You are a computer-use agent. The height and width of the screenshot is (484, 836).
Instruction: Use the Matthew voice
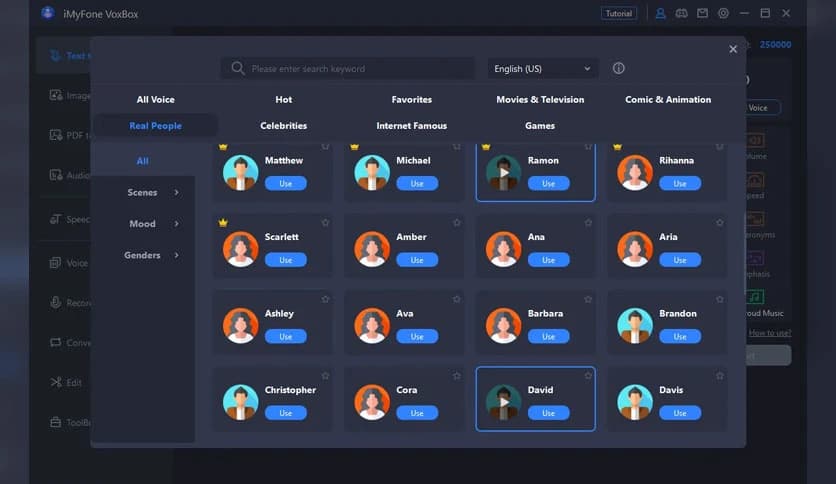coord(286,183)
